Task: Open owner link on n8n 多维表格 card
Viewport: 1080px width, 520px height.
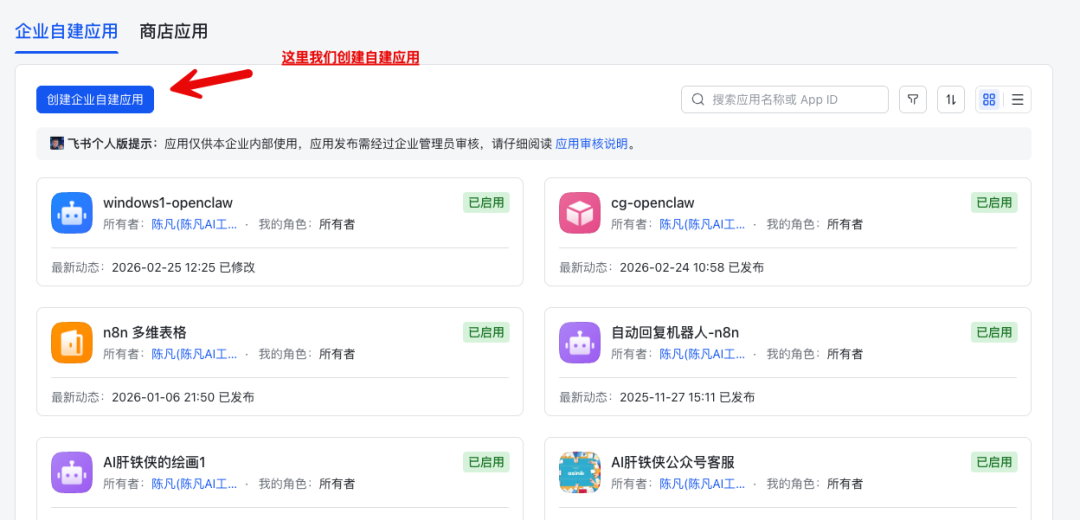Action: (x=194, y=354)
